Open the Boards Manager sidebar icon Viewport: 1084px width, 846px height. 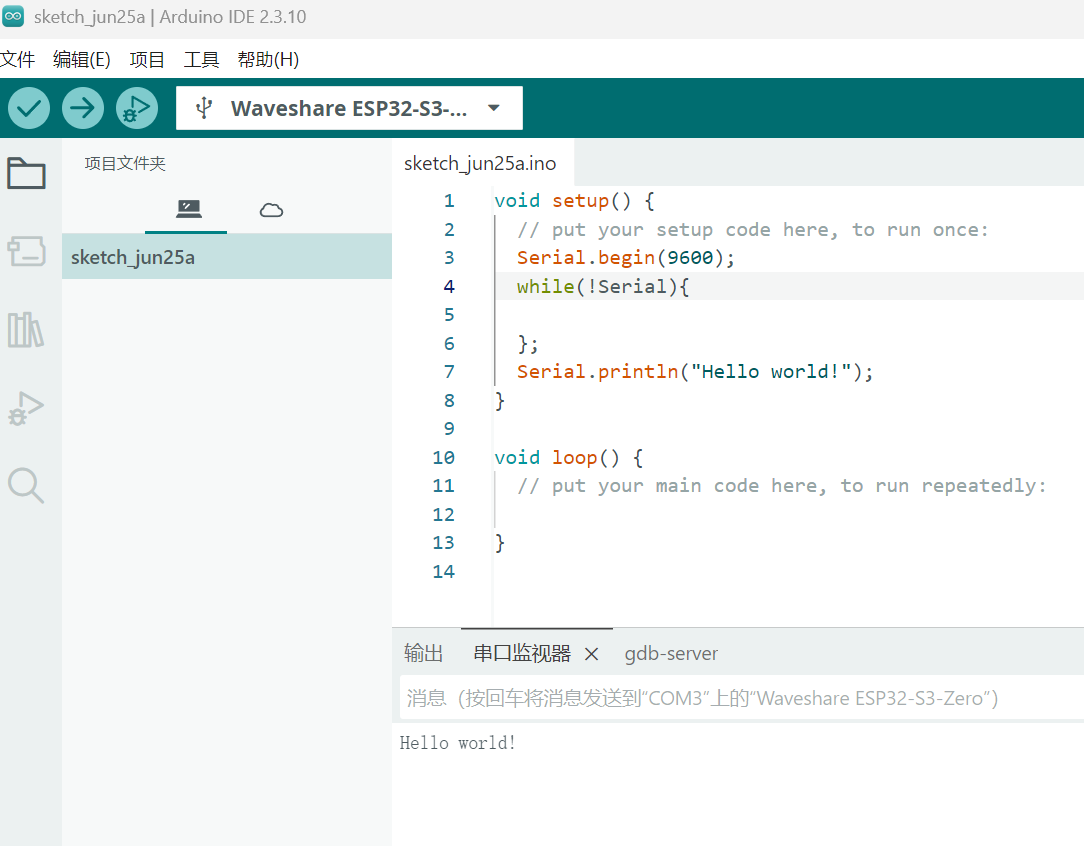(26, 251)
